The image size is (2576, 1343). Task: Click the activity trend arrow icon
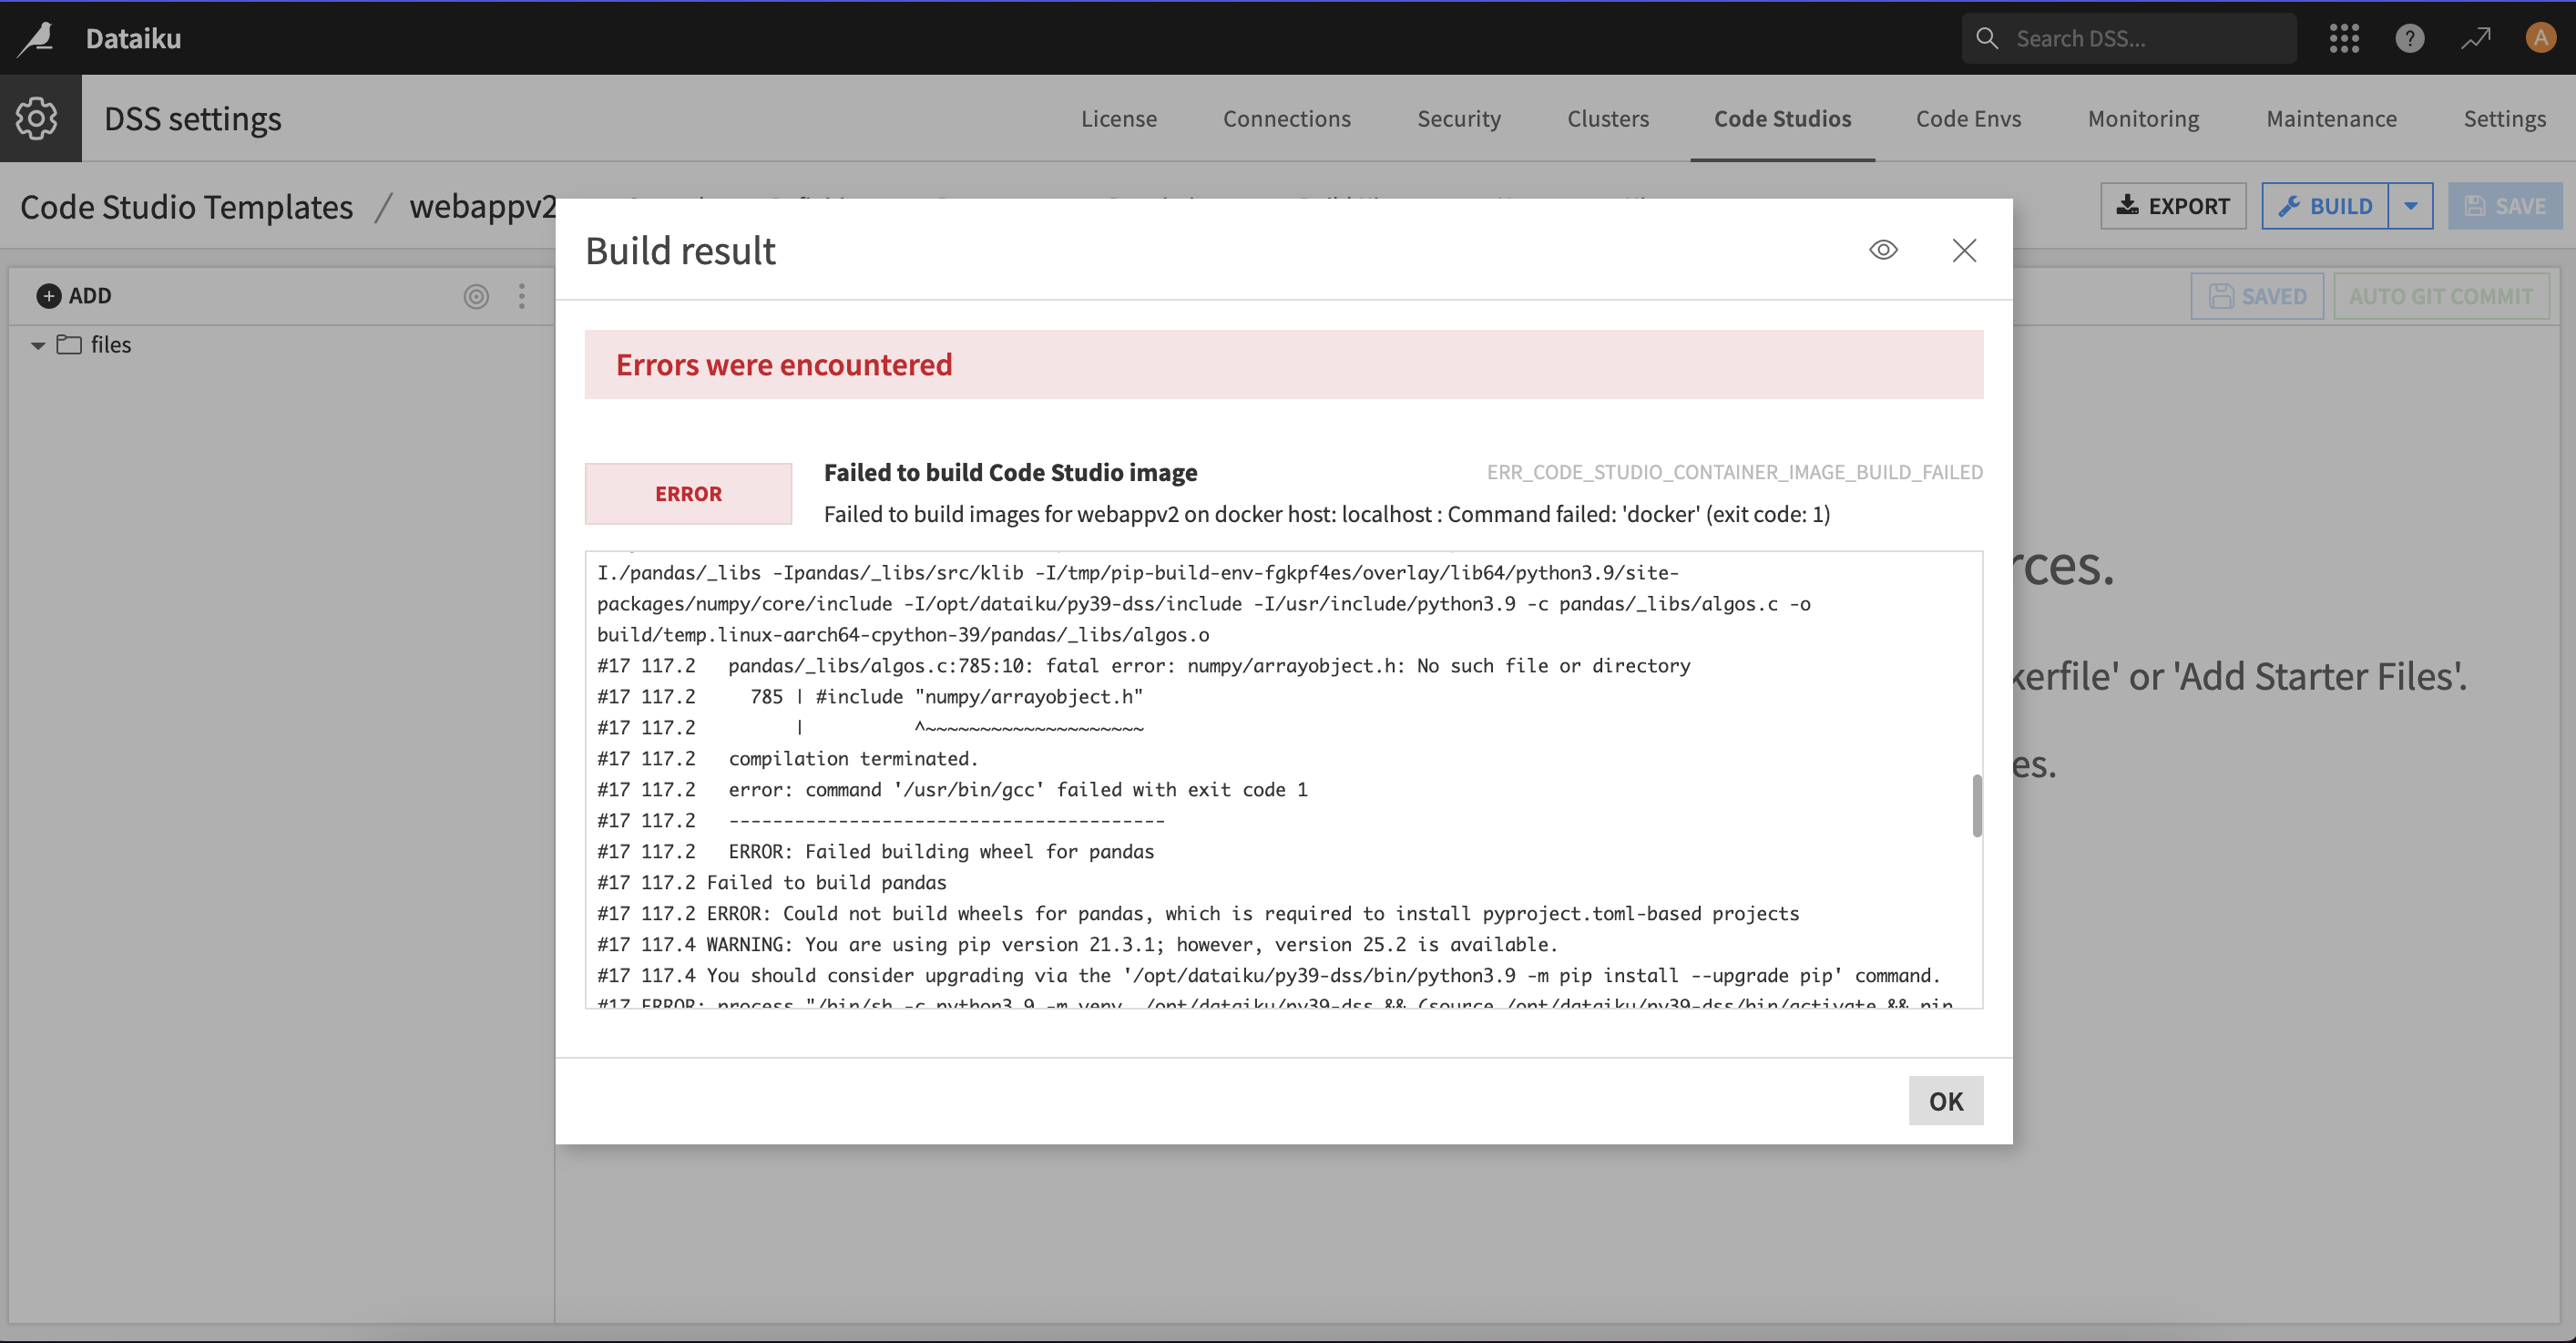(x=2476, y=39)
